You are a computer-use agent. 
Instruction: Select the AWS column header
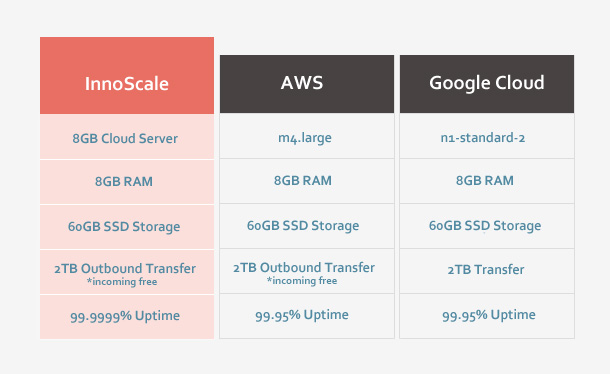click(307, 84)
